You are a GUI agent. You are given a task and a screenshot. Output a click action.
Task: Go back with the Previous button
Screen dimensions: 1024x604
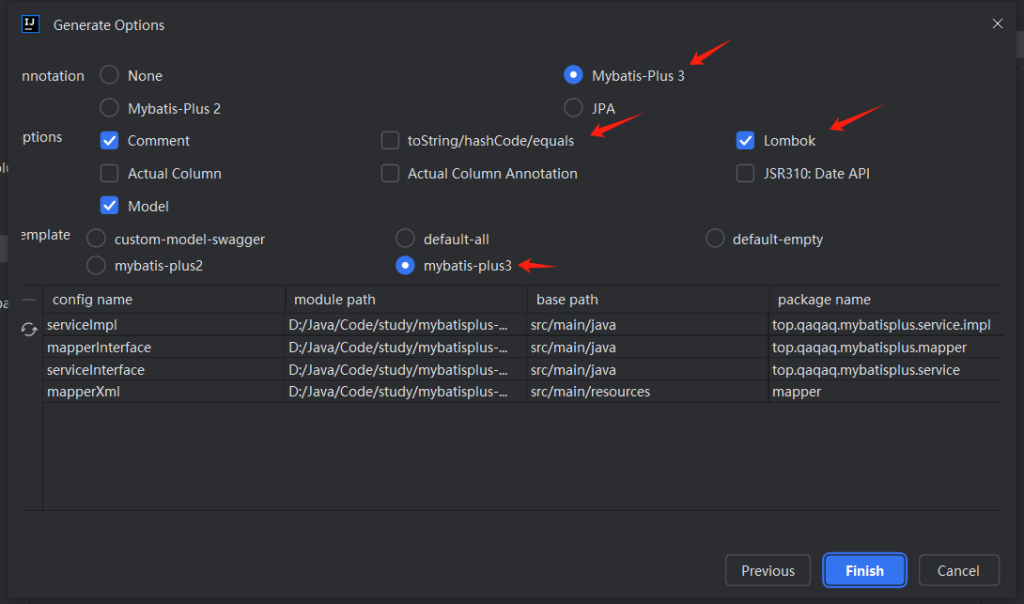coord(767,571)
